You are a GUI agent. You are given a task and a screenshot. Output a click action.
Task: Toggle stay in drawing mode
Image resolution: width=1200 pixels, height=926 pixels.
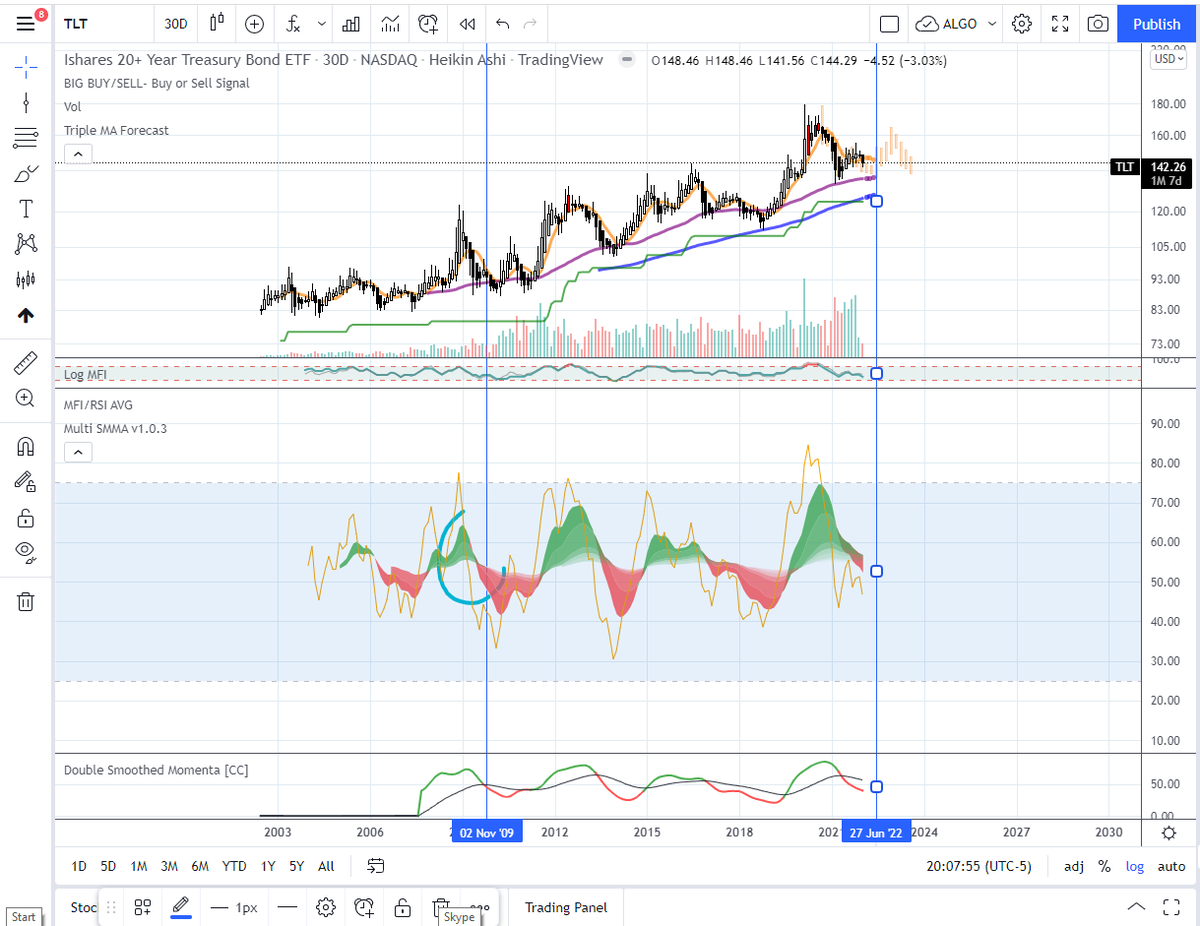click(x=26, y=481)
